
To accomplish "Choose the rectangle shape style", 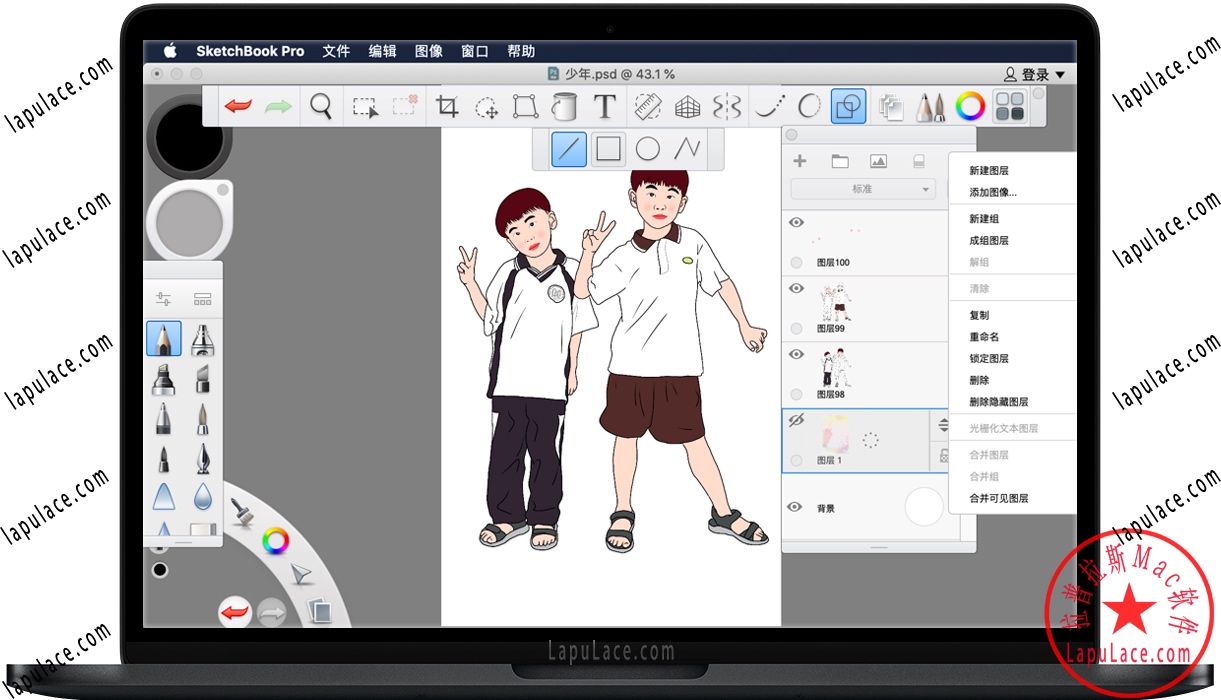I will 608,150.
